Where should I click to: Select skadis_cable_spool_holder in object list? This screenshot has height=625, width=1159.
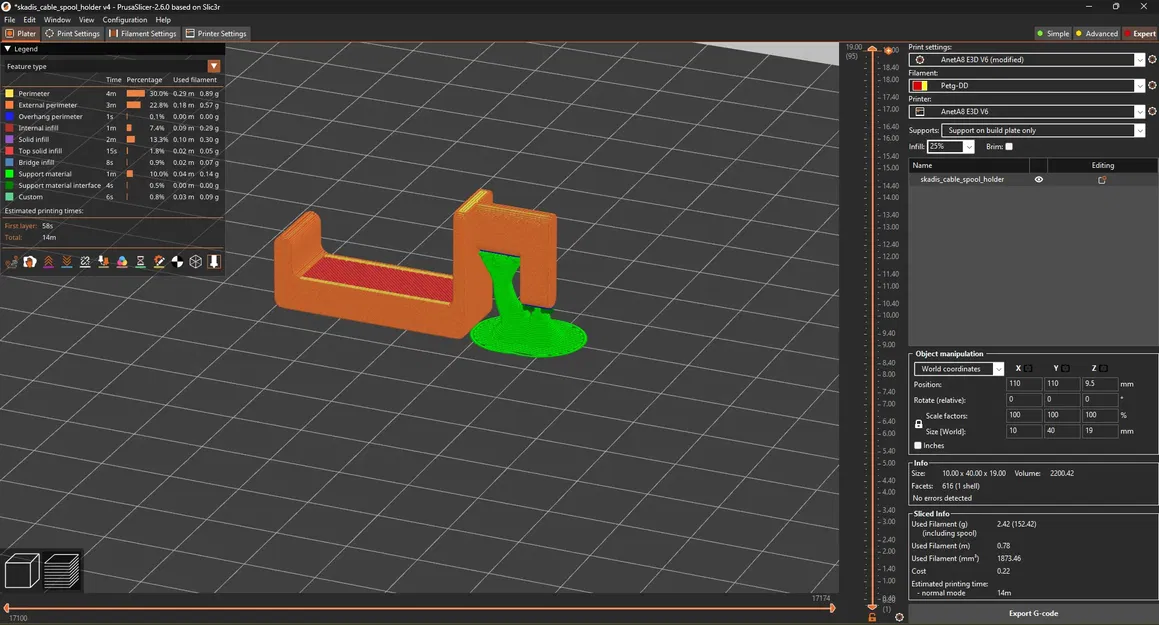pyautogui.click(x=962, y=180)
